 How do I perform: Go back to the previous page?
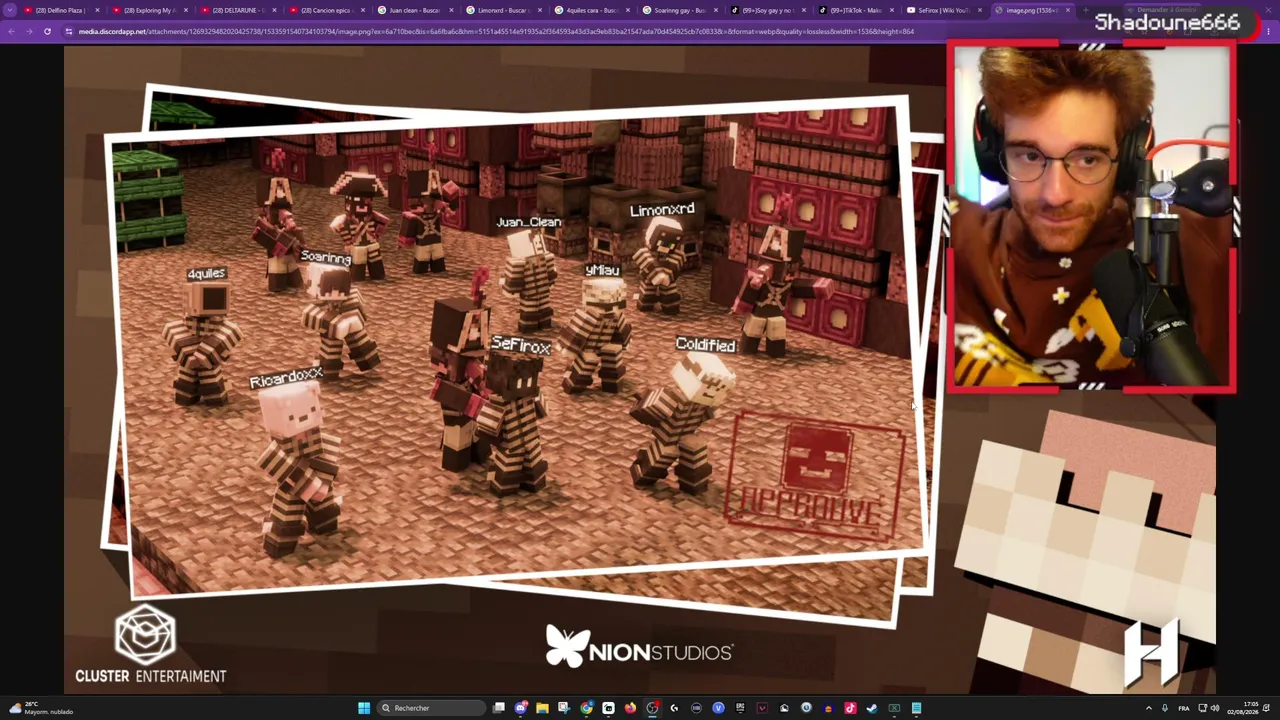pos(11,31)
